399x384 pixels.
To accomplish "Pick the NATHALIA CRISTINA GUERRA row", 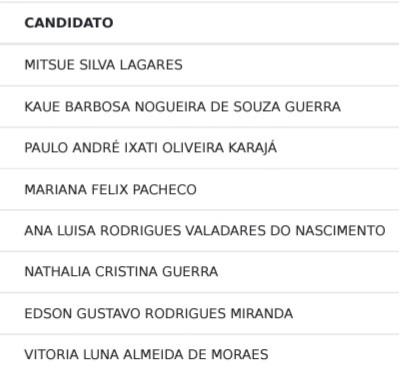I will tap(199, 272).
